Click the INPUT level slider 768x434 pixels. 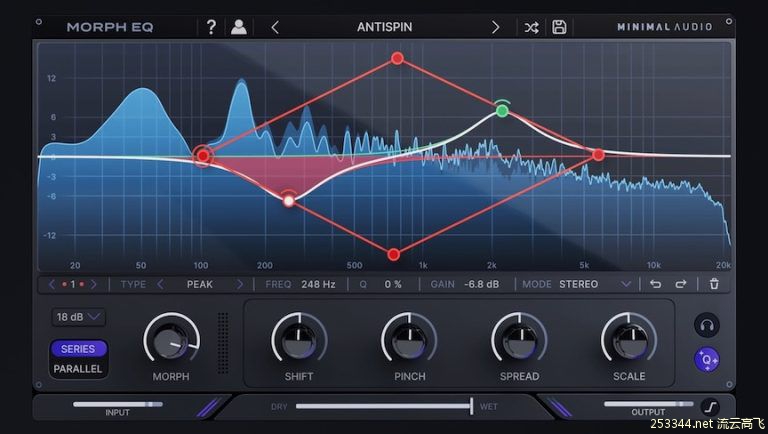click(118, 404)
